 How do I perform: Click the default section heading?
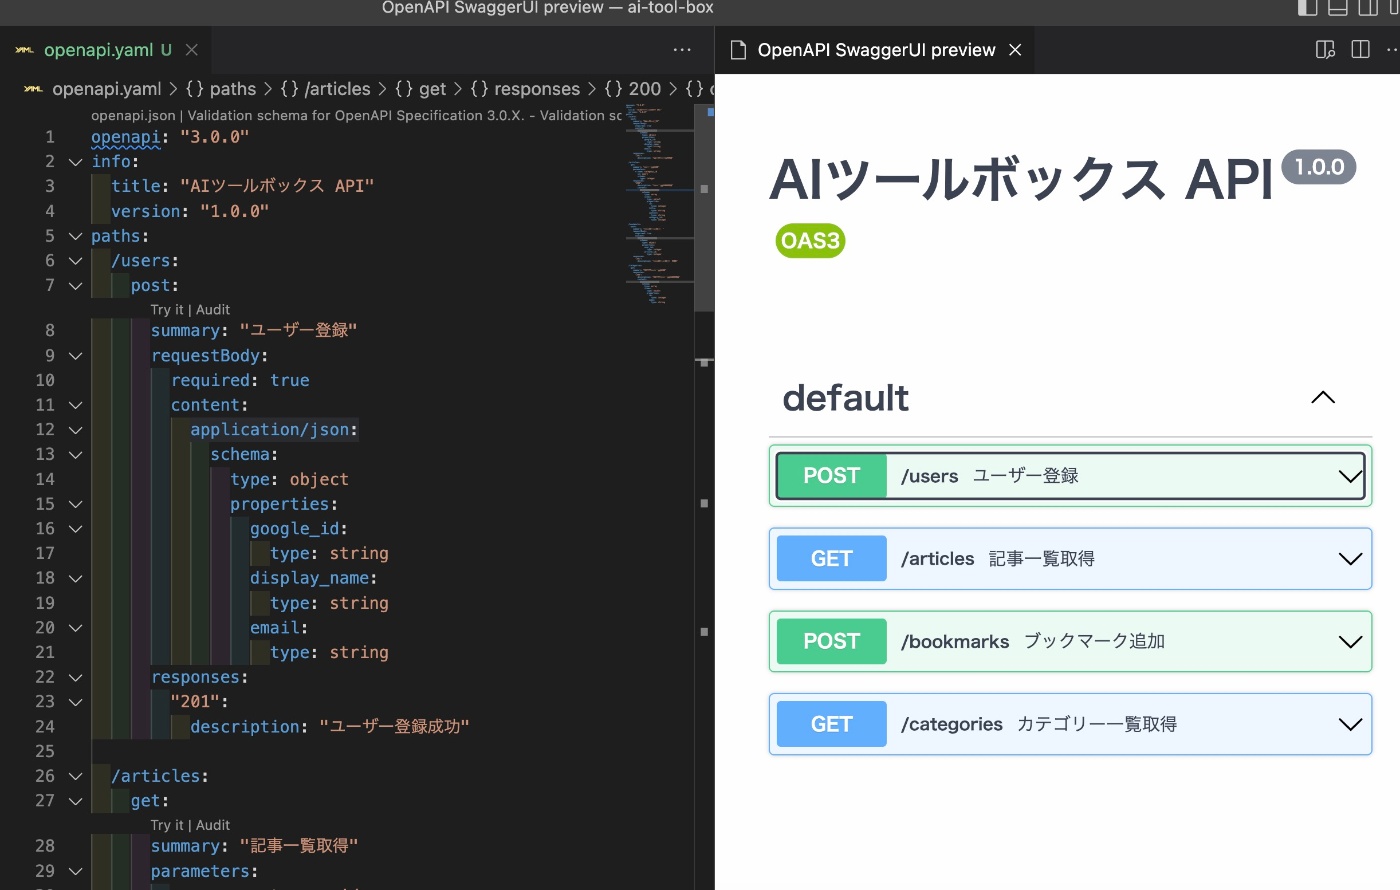click(x=846, y=398)
